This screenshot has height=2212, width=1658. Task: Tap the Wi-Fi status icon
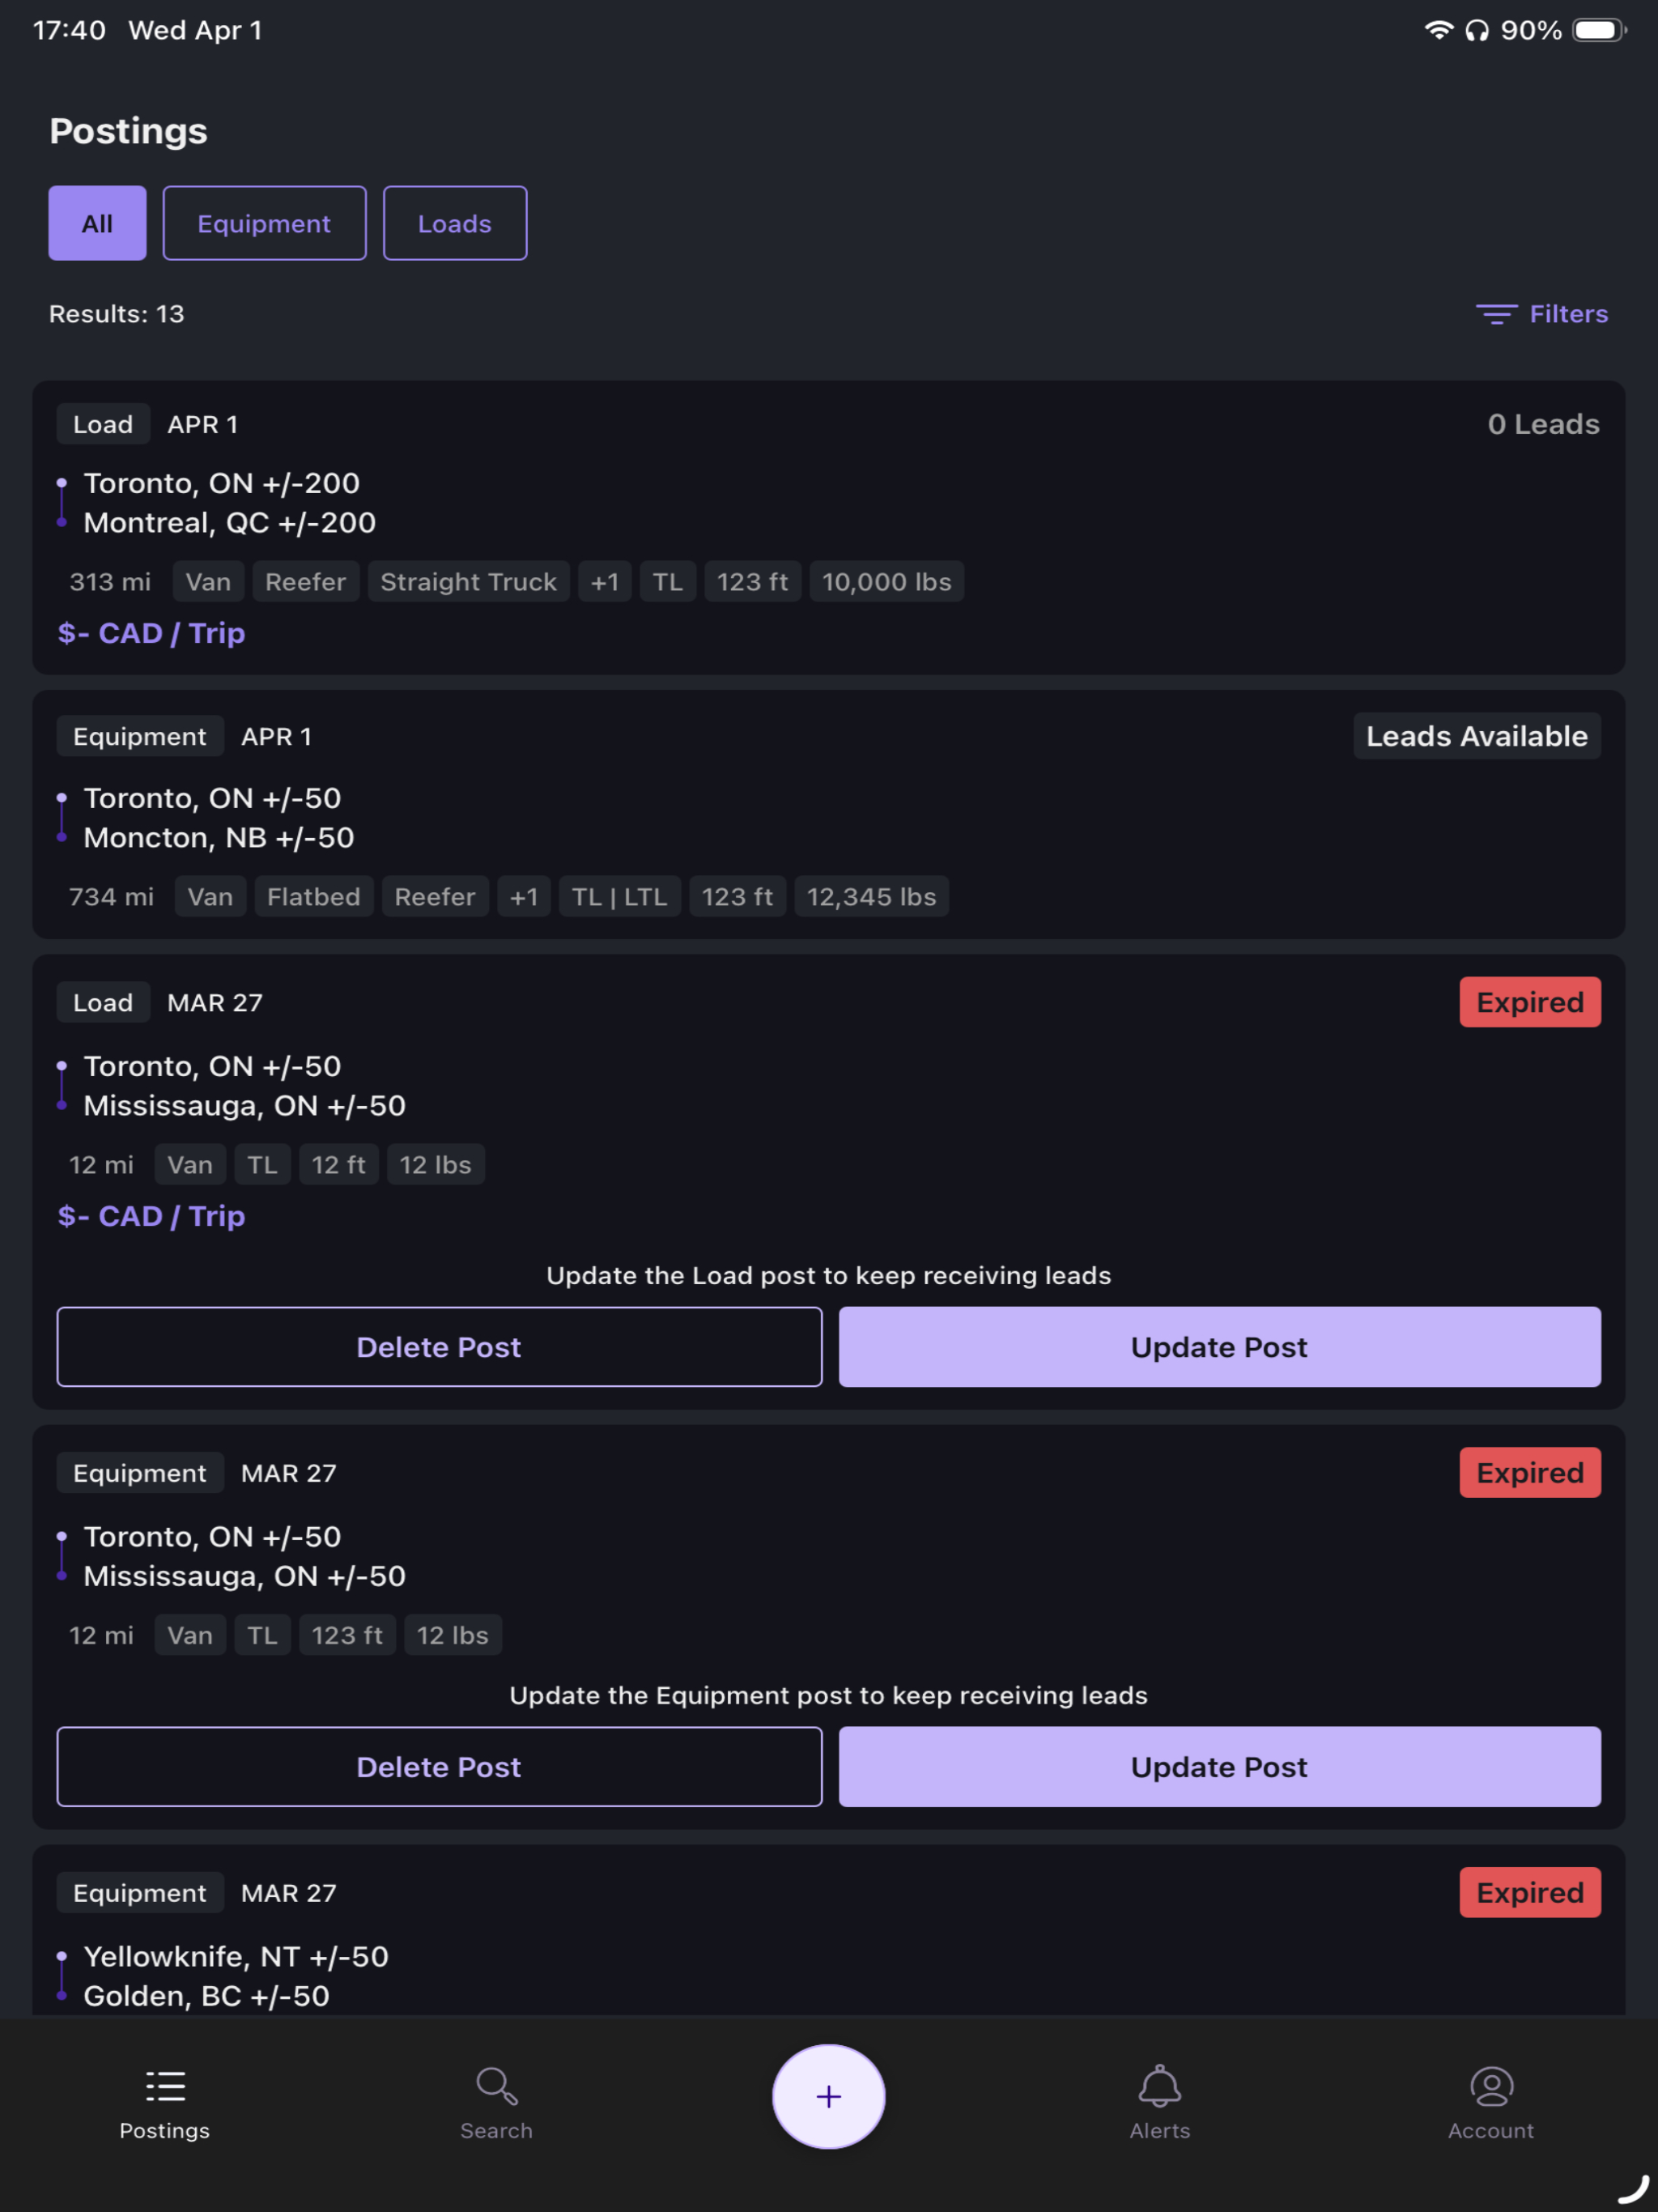click(1438, 30)
